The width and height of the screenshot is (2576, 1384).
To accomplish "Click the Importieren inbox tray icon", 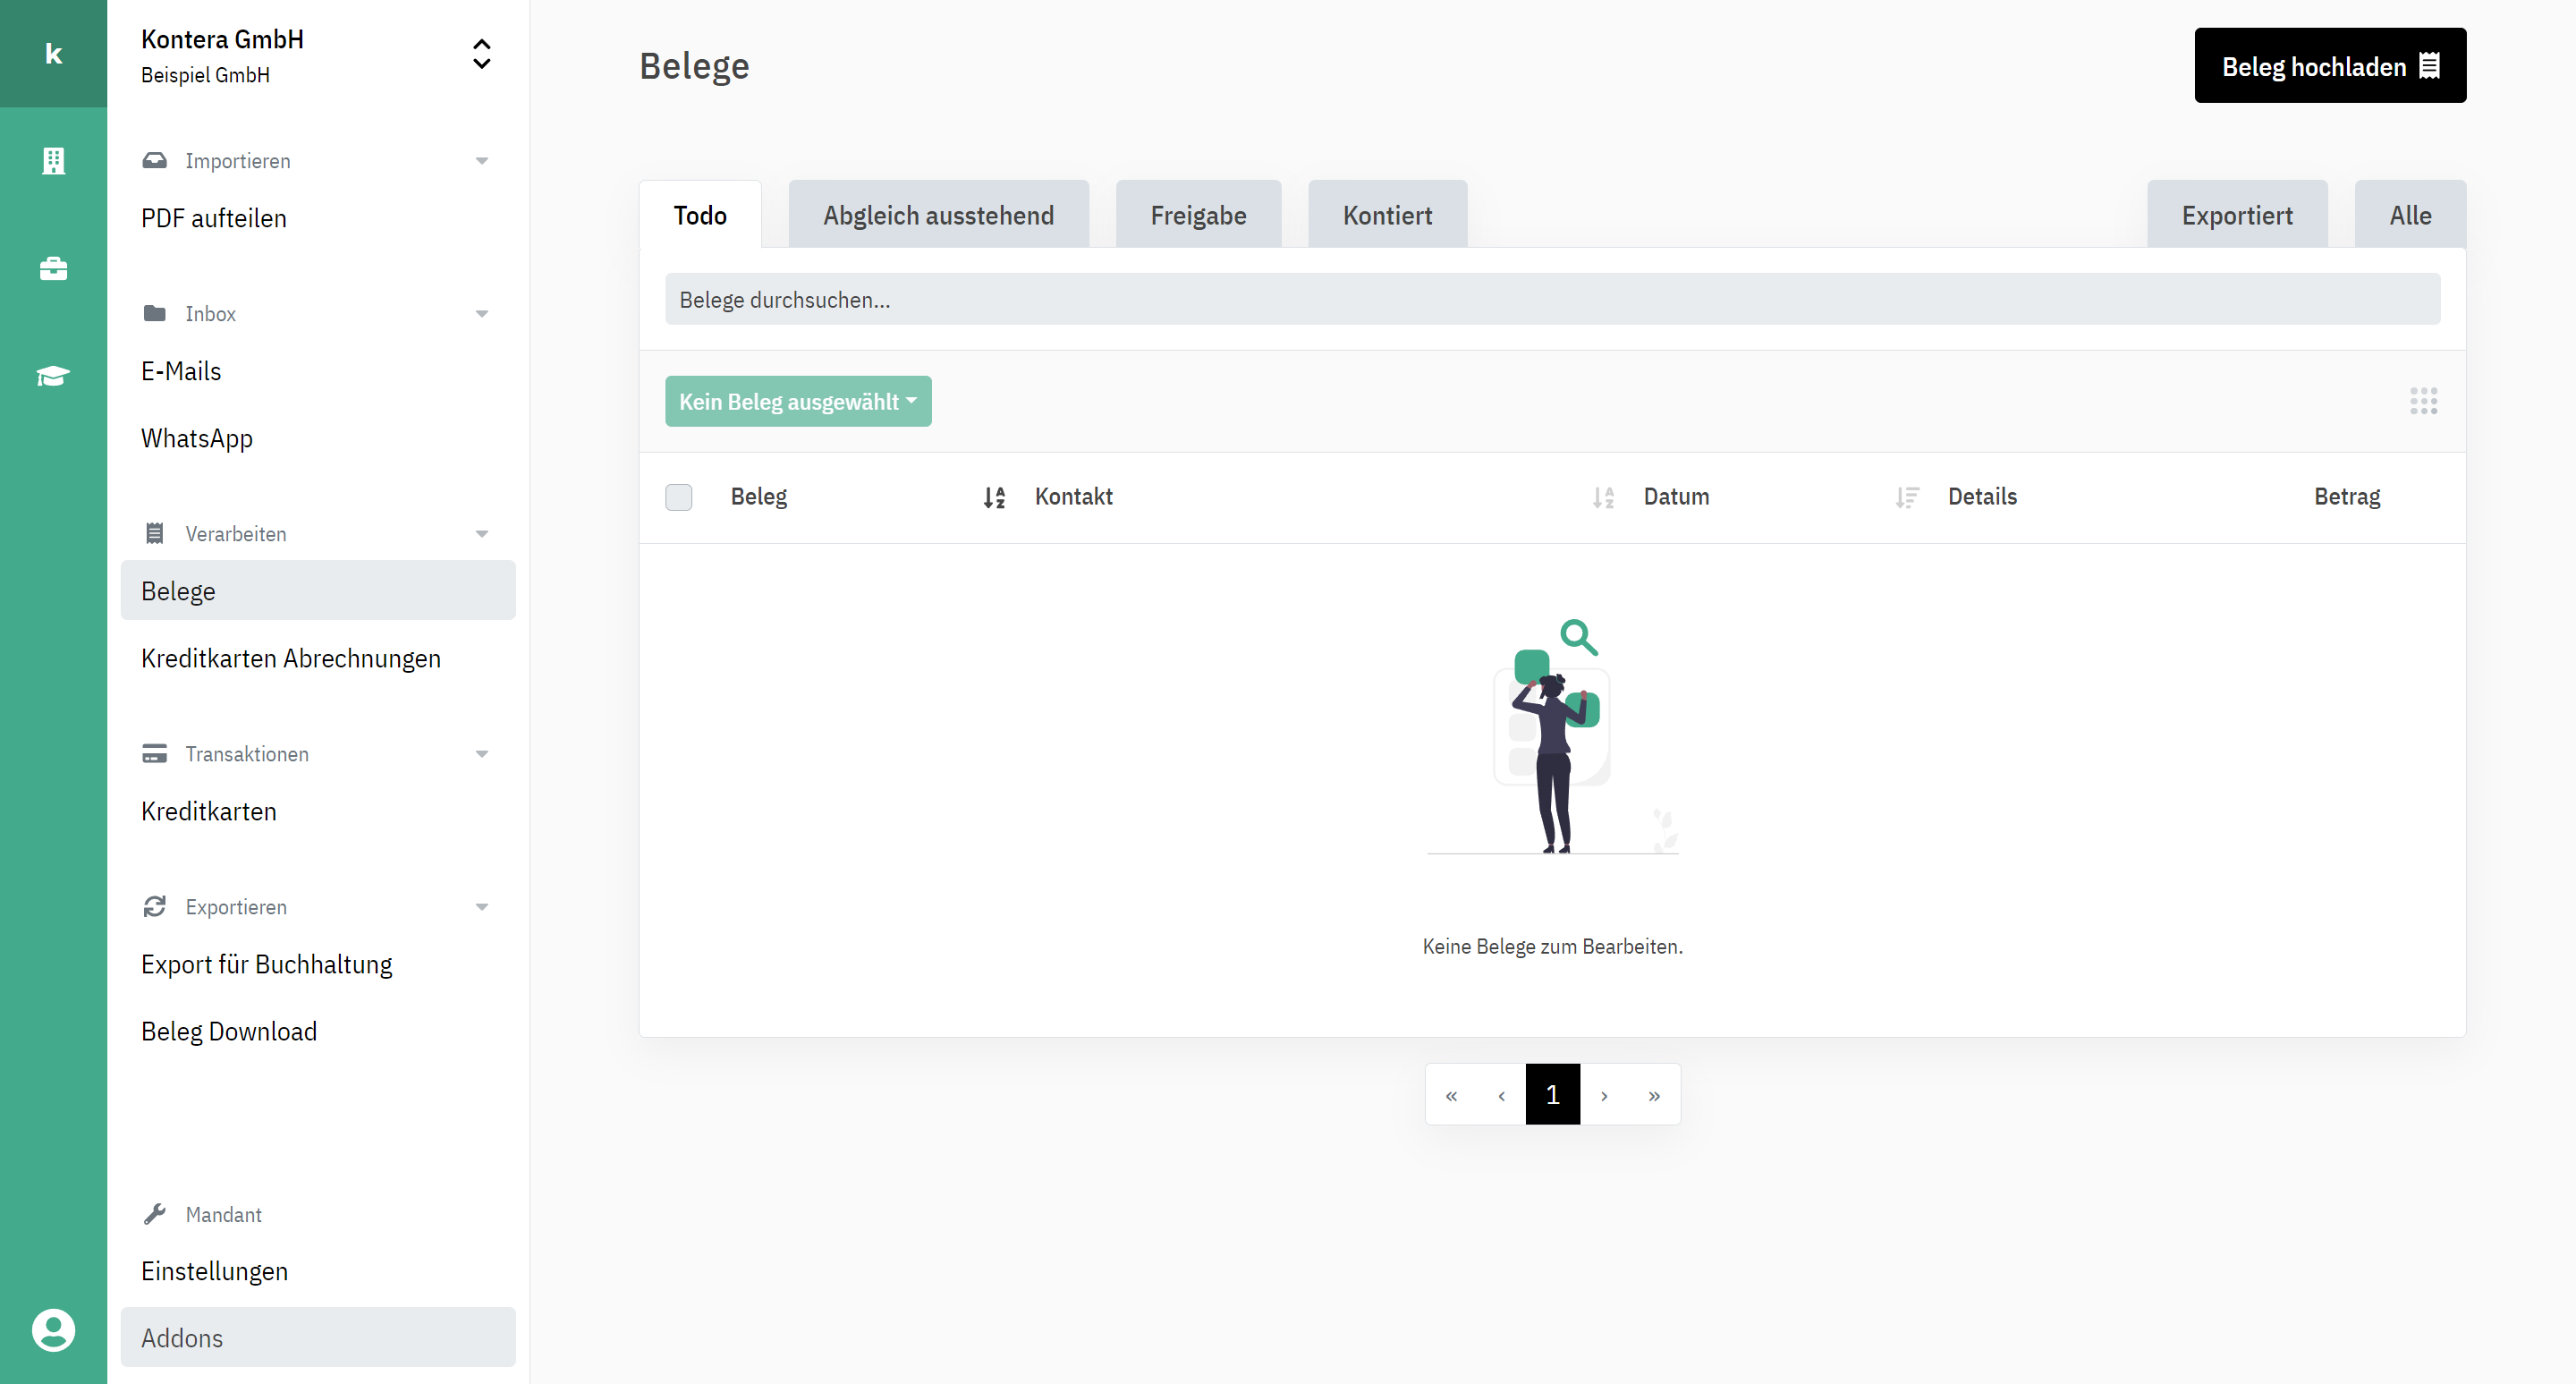I will pyautogui.click(x=154, y=160).
